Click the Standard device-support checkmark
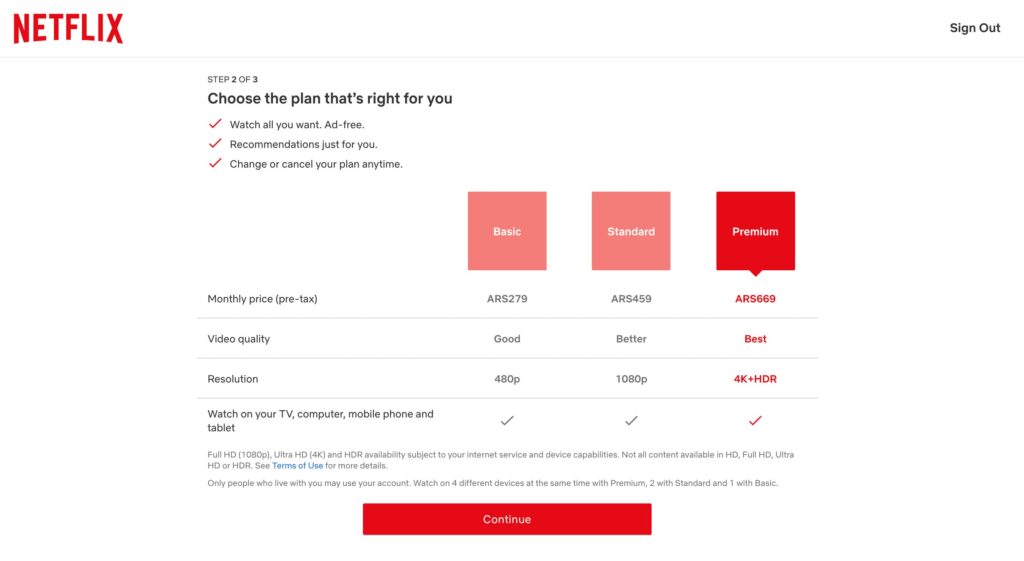1024x561 pixels. coord(631,421)
